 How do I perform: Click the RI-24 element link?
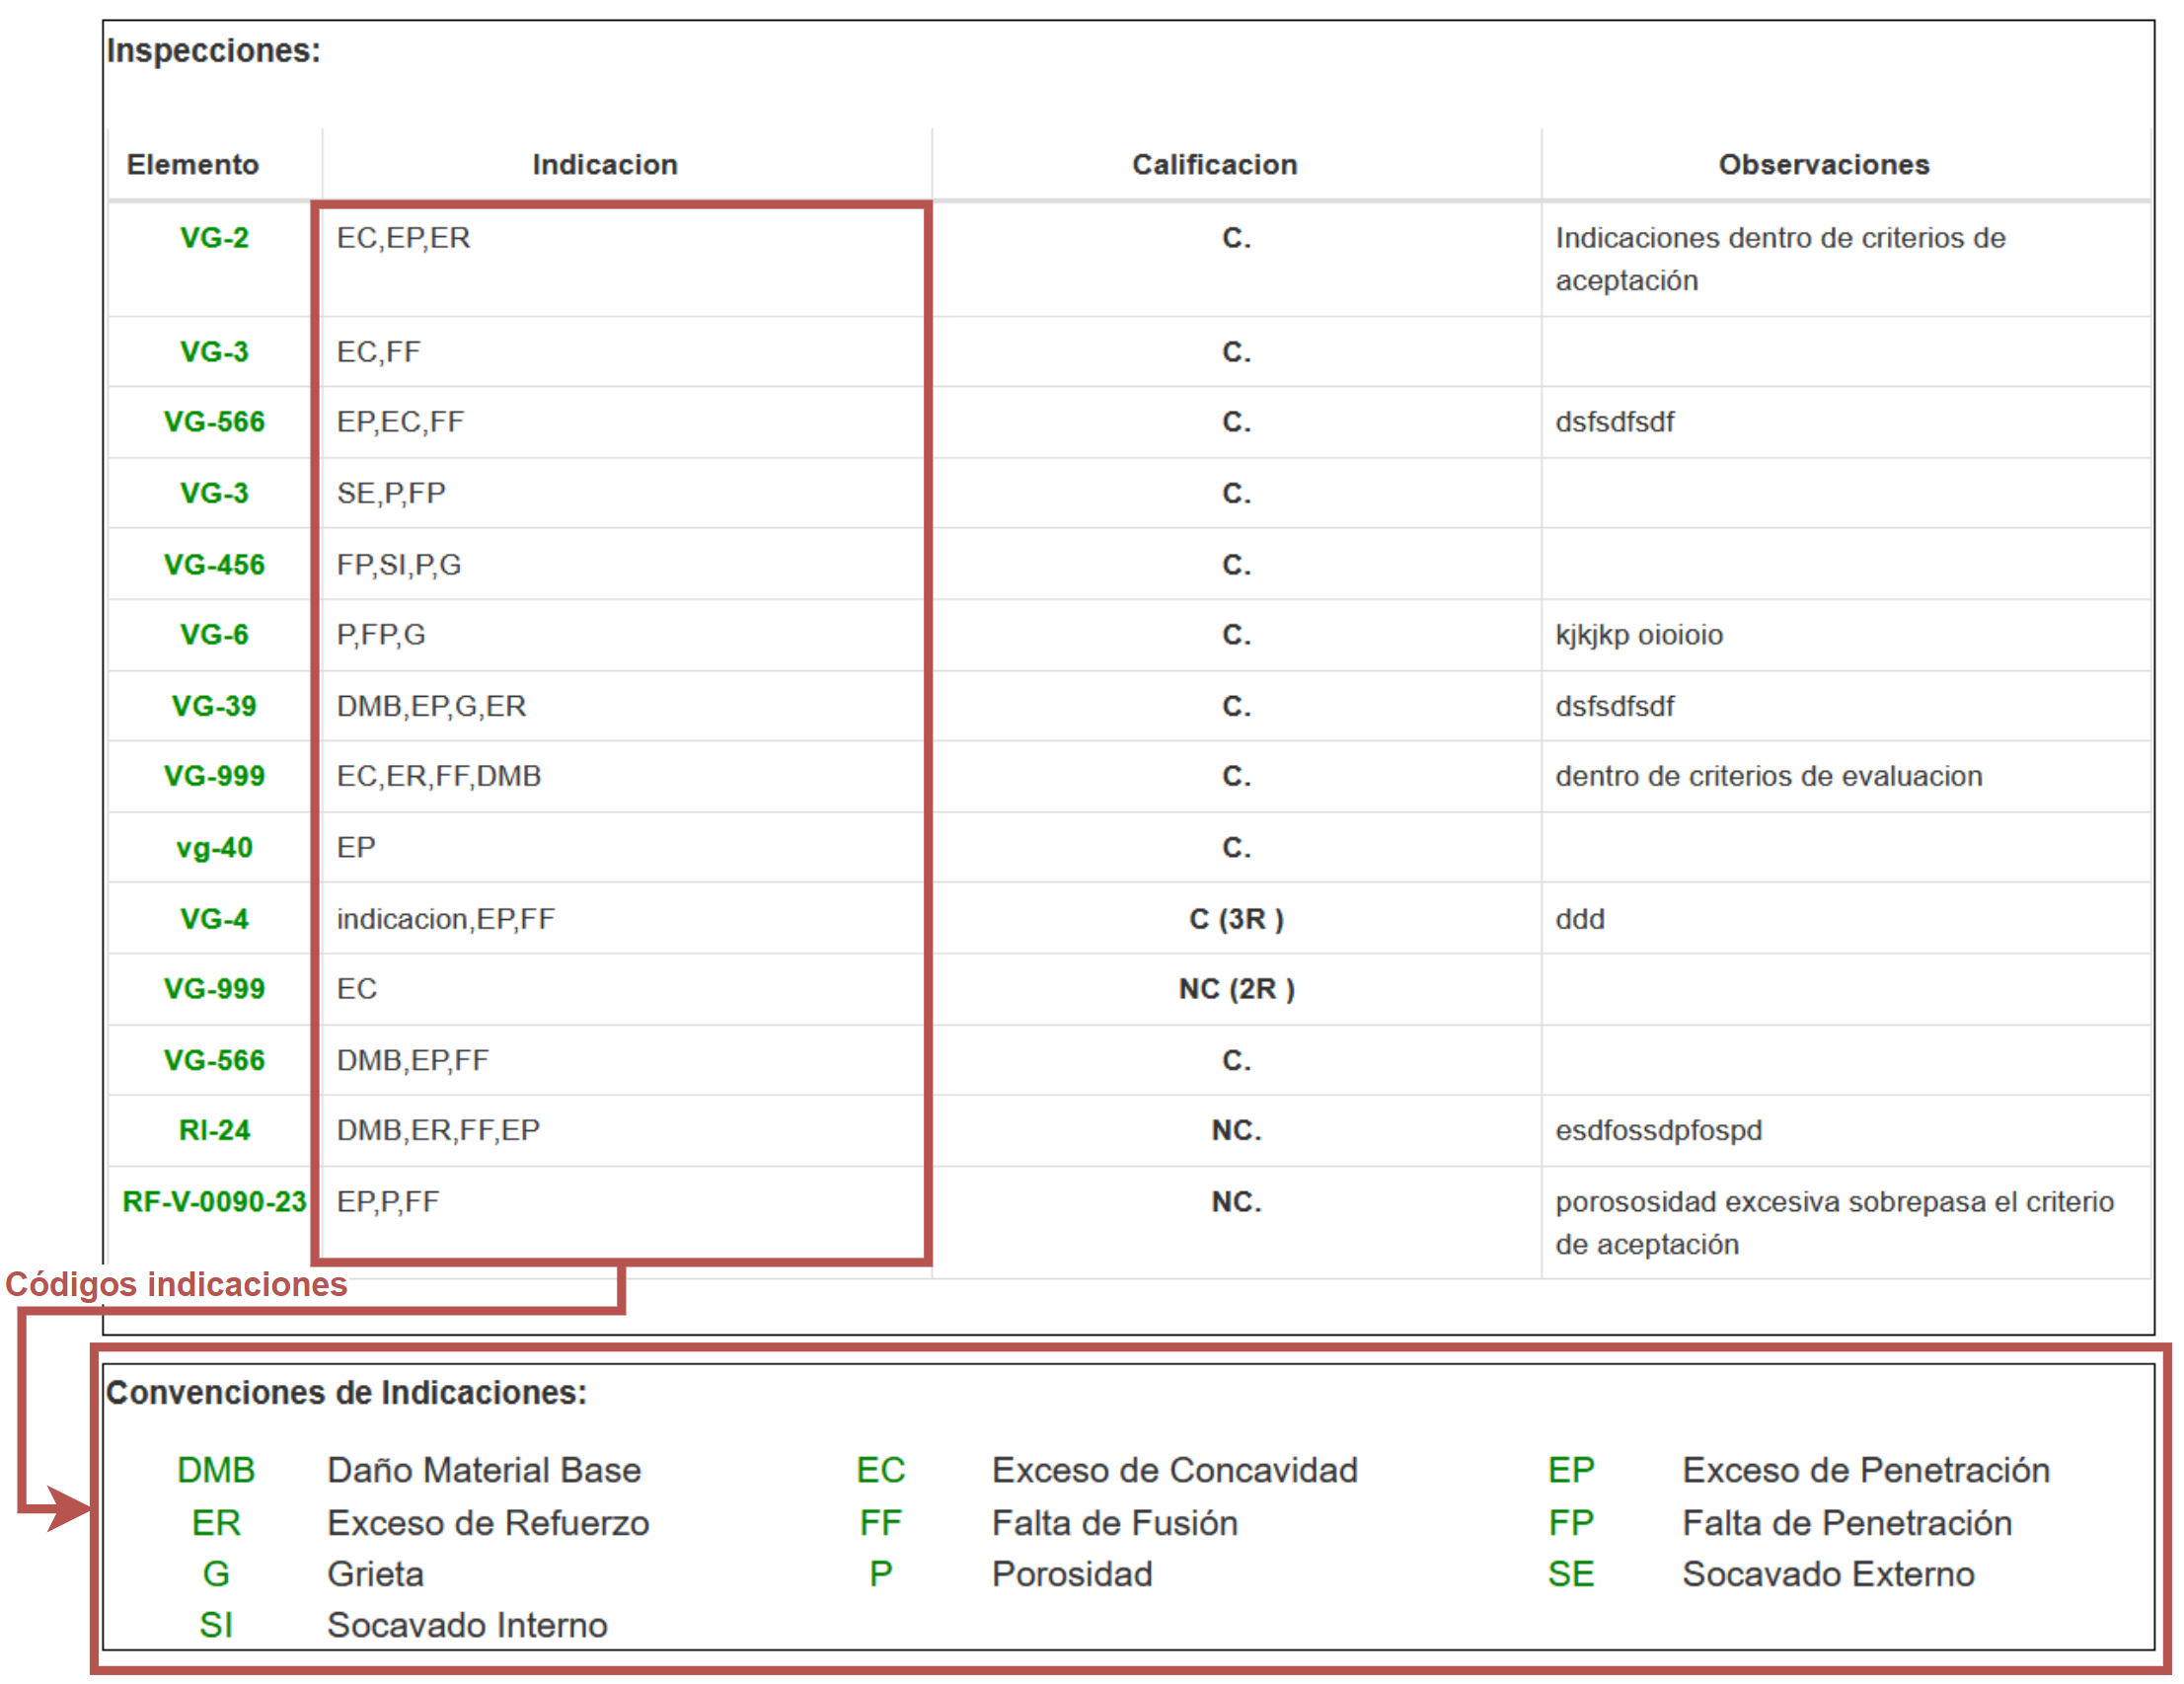point(214,1130)
